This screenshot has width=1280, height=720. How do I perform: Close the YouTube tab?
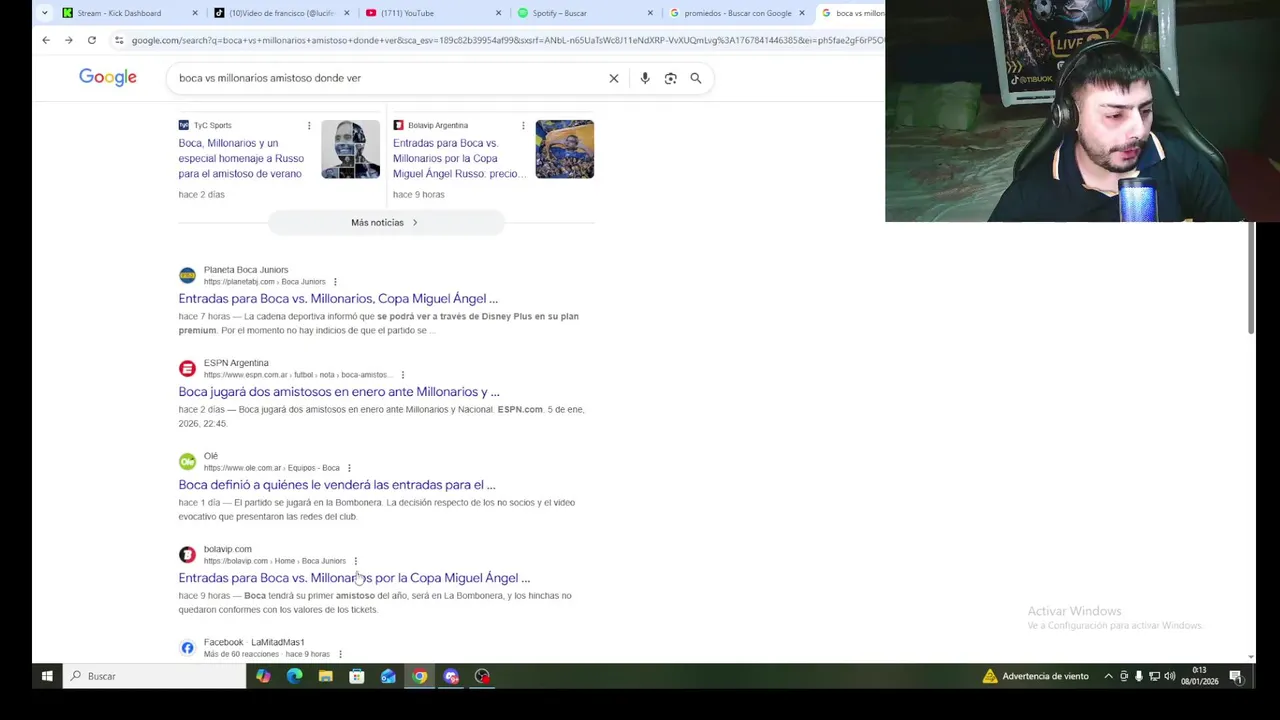tap(498, 13)
